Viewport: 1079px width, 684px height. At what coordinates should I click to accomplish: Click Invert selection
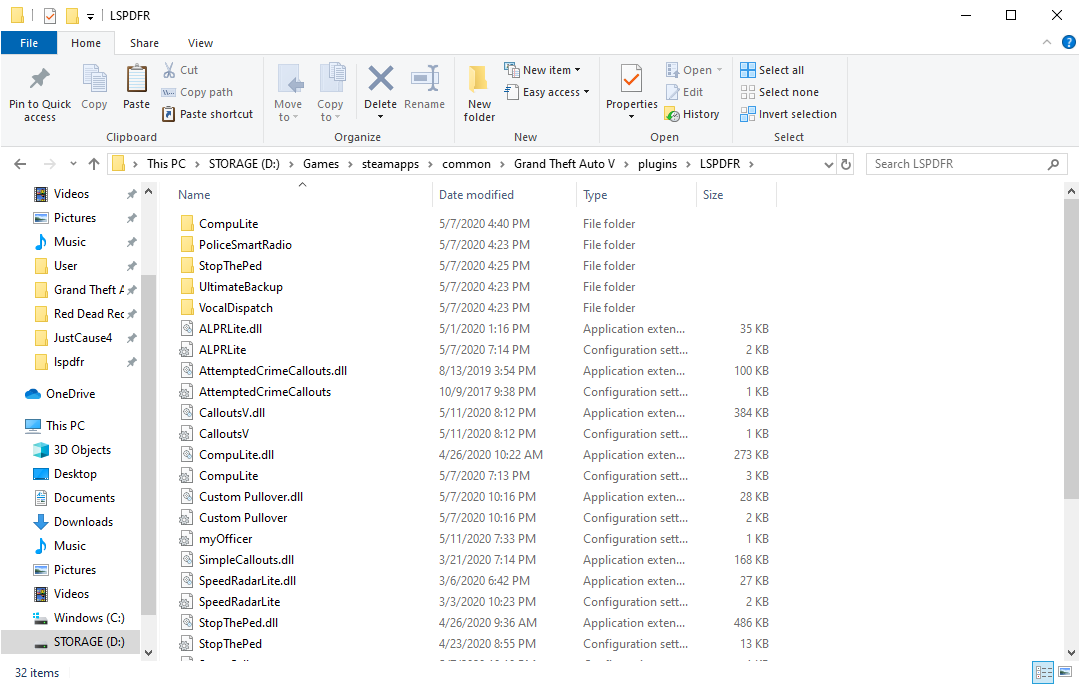click(x=789, y=114)
